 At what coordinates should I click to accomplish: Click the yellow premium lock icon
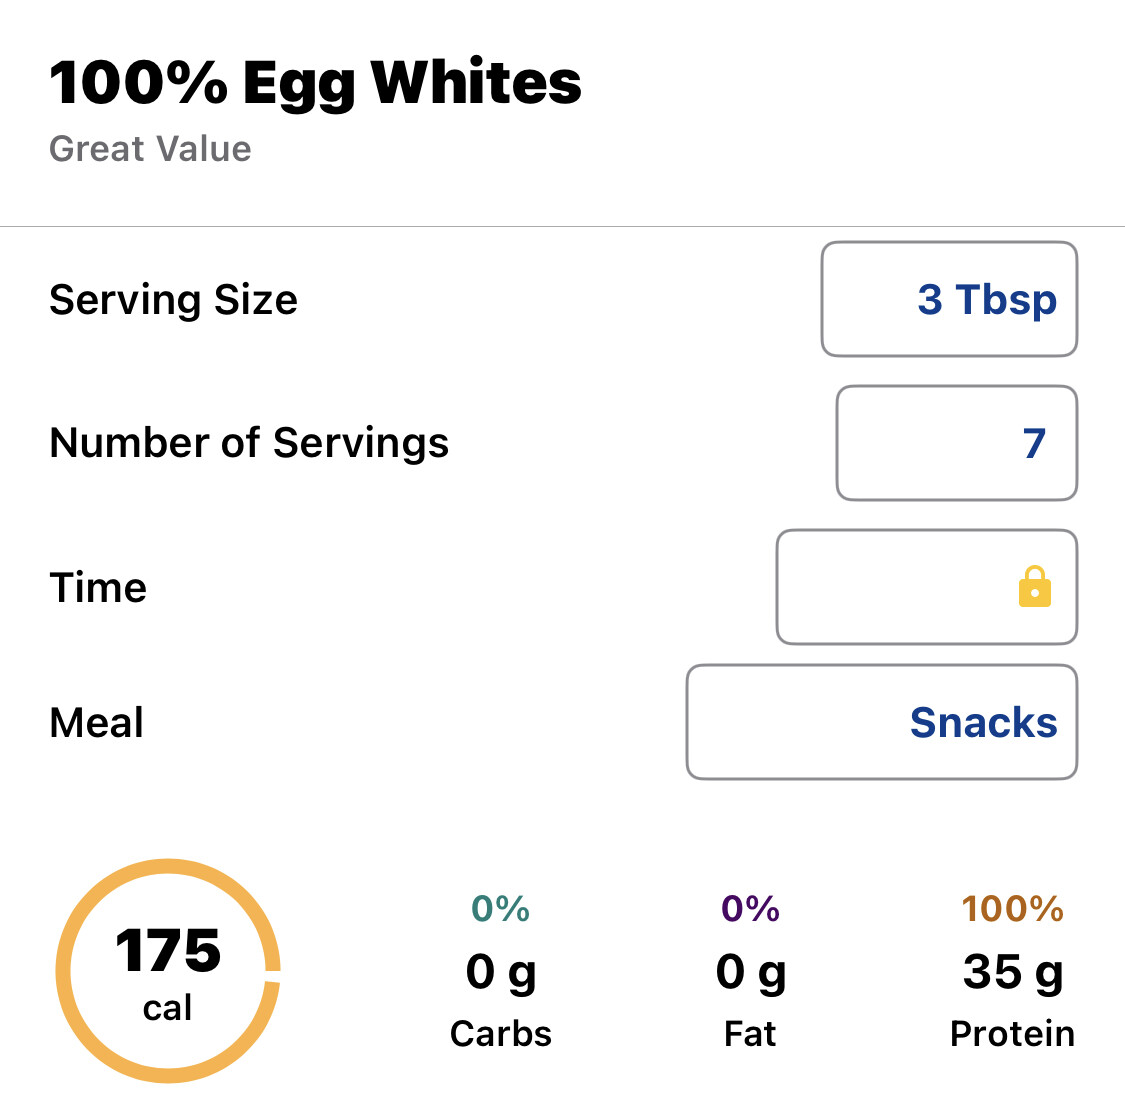tap(1034, 587)
